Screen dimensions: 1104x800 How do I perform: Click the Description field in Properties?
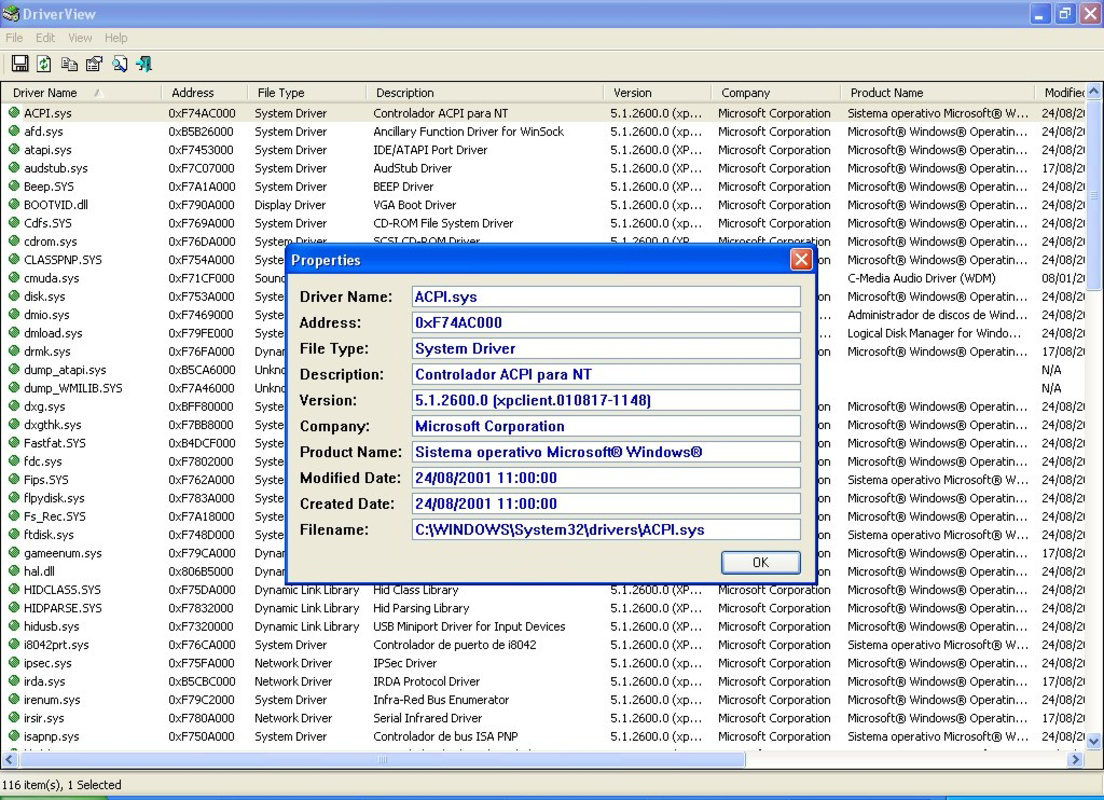pos(606,374)
